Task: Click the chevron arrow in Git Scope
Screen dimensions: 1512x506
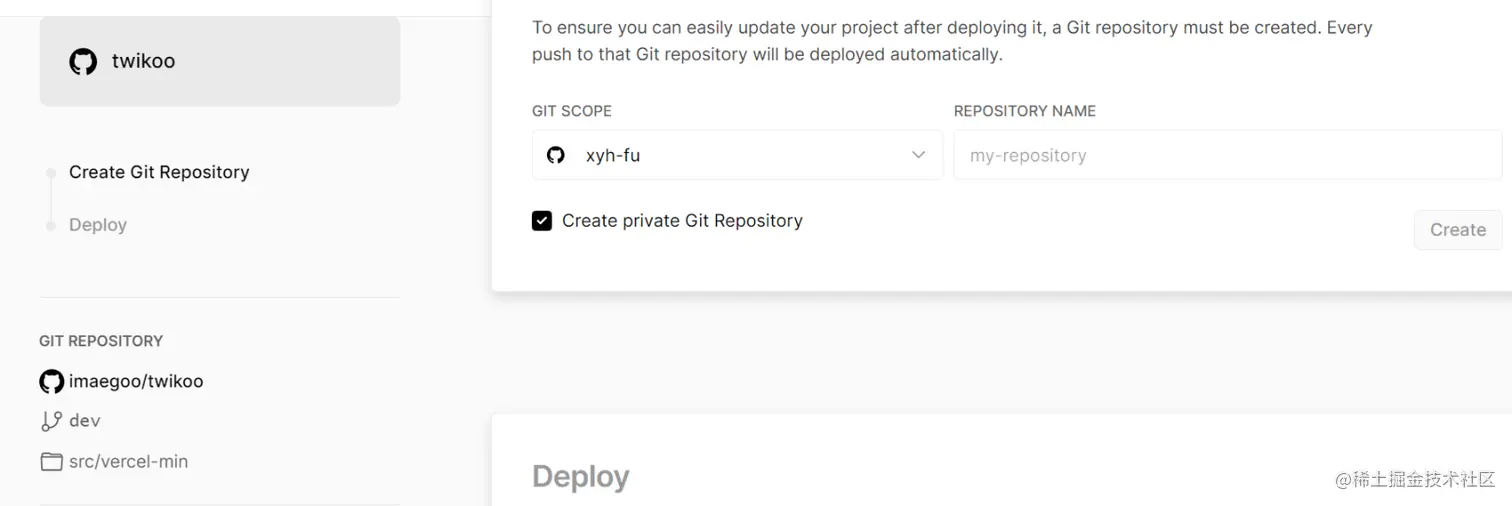Action: pos(918,155)
